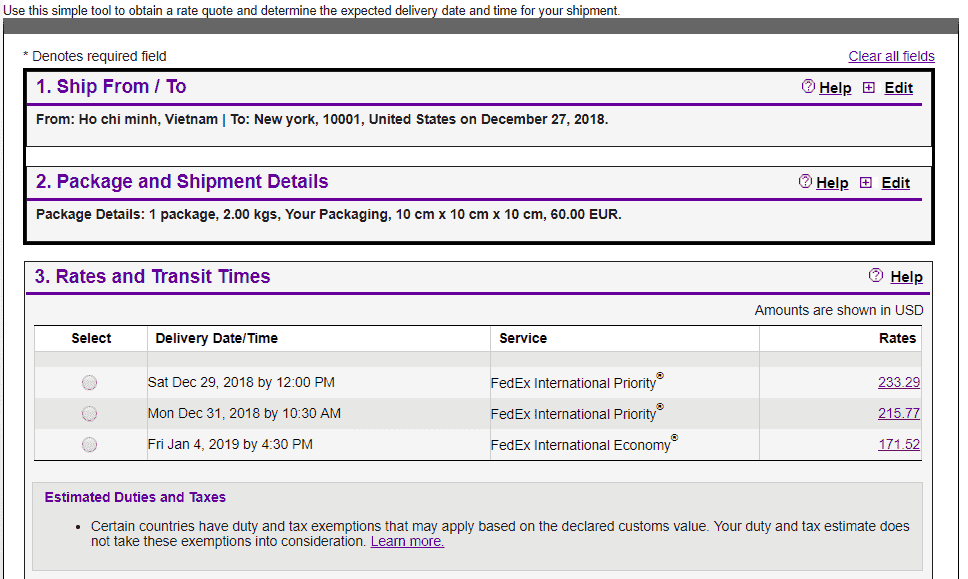
Task: Choose the Mon Dec 31 delivery radio option
Action: (90, 414)
